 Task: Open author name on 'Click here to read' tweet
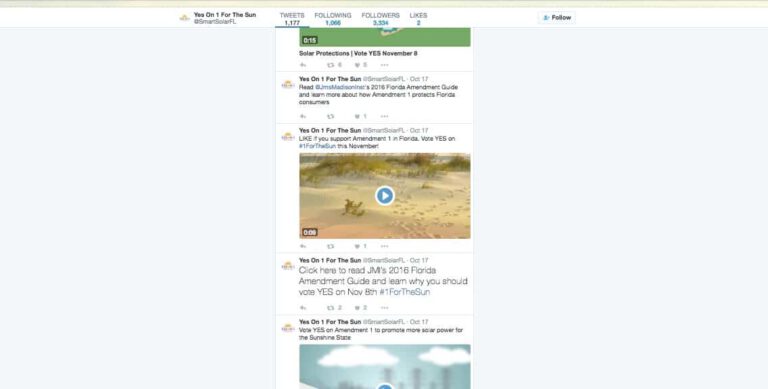click(x=330, y=260)
